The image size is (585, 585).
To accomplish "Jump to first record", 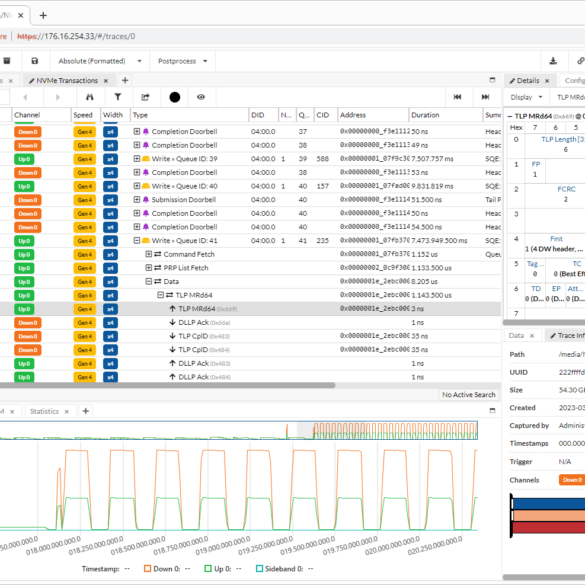I will [457, 97].
